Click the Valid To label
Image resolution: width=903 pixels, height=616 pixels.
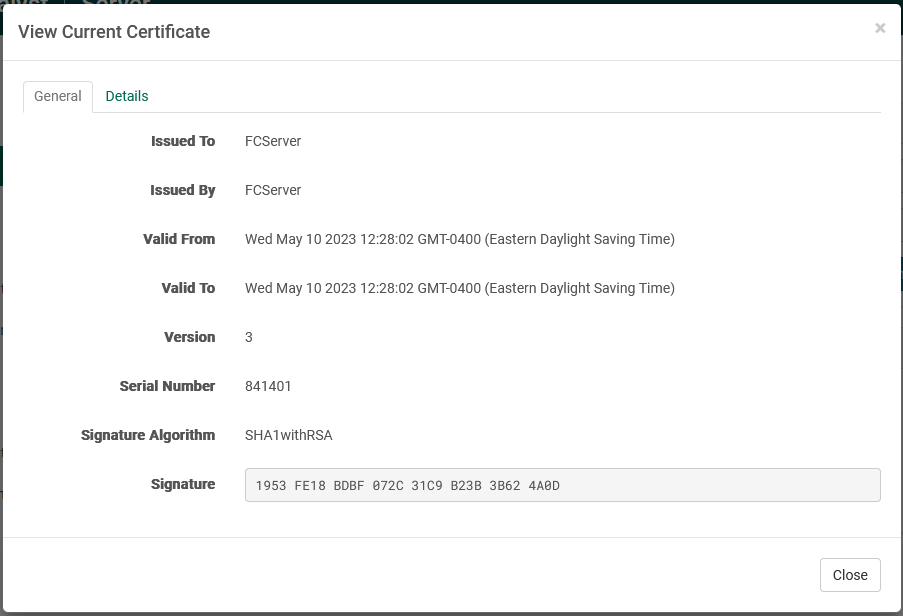pyautogui.click(x=188, y=288)
